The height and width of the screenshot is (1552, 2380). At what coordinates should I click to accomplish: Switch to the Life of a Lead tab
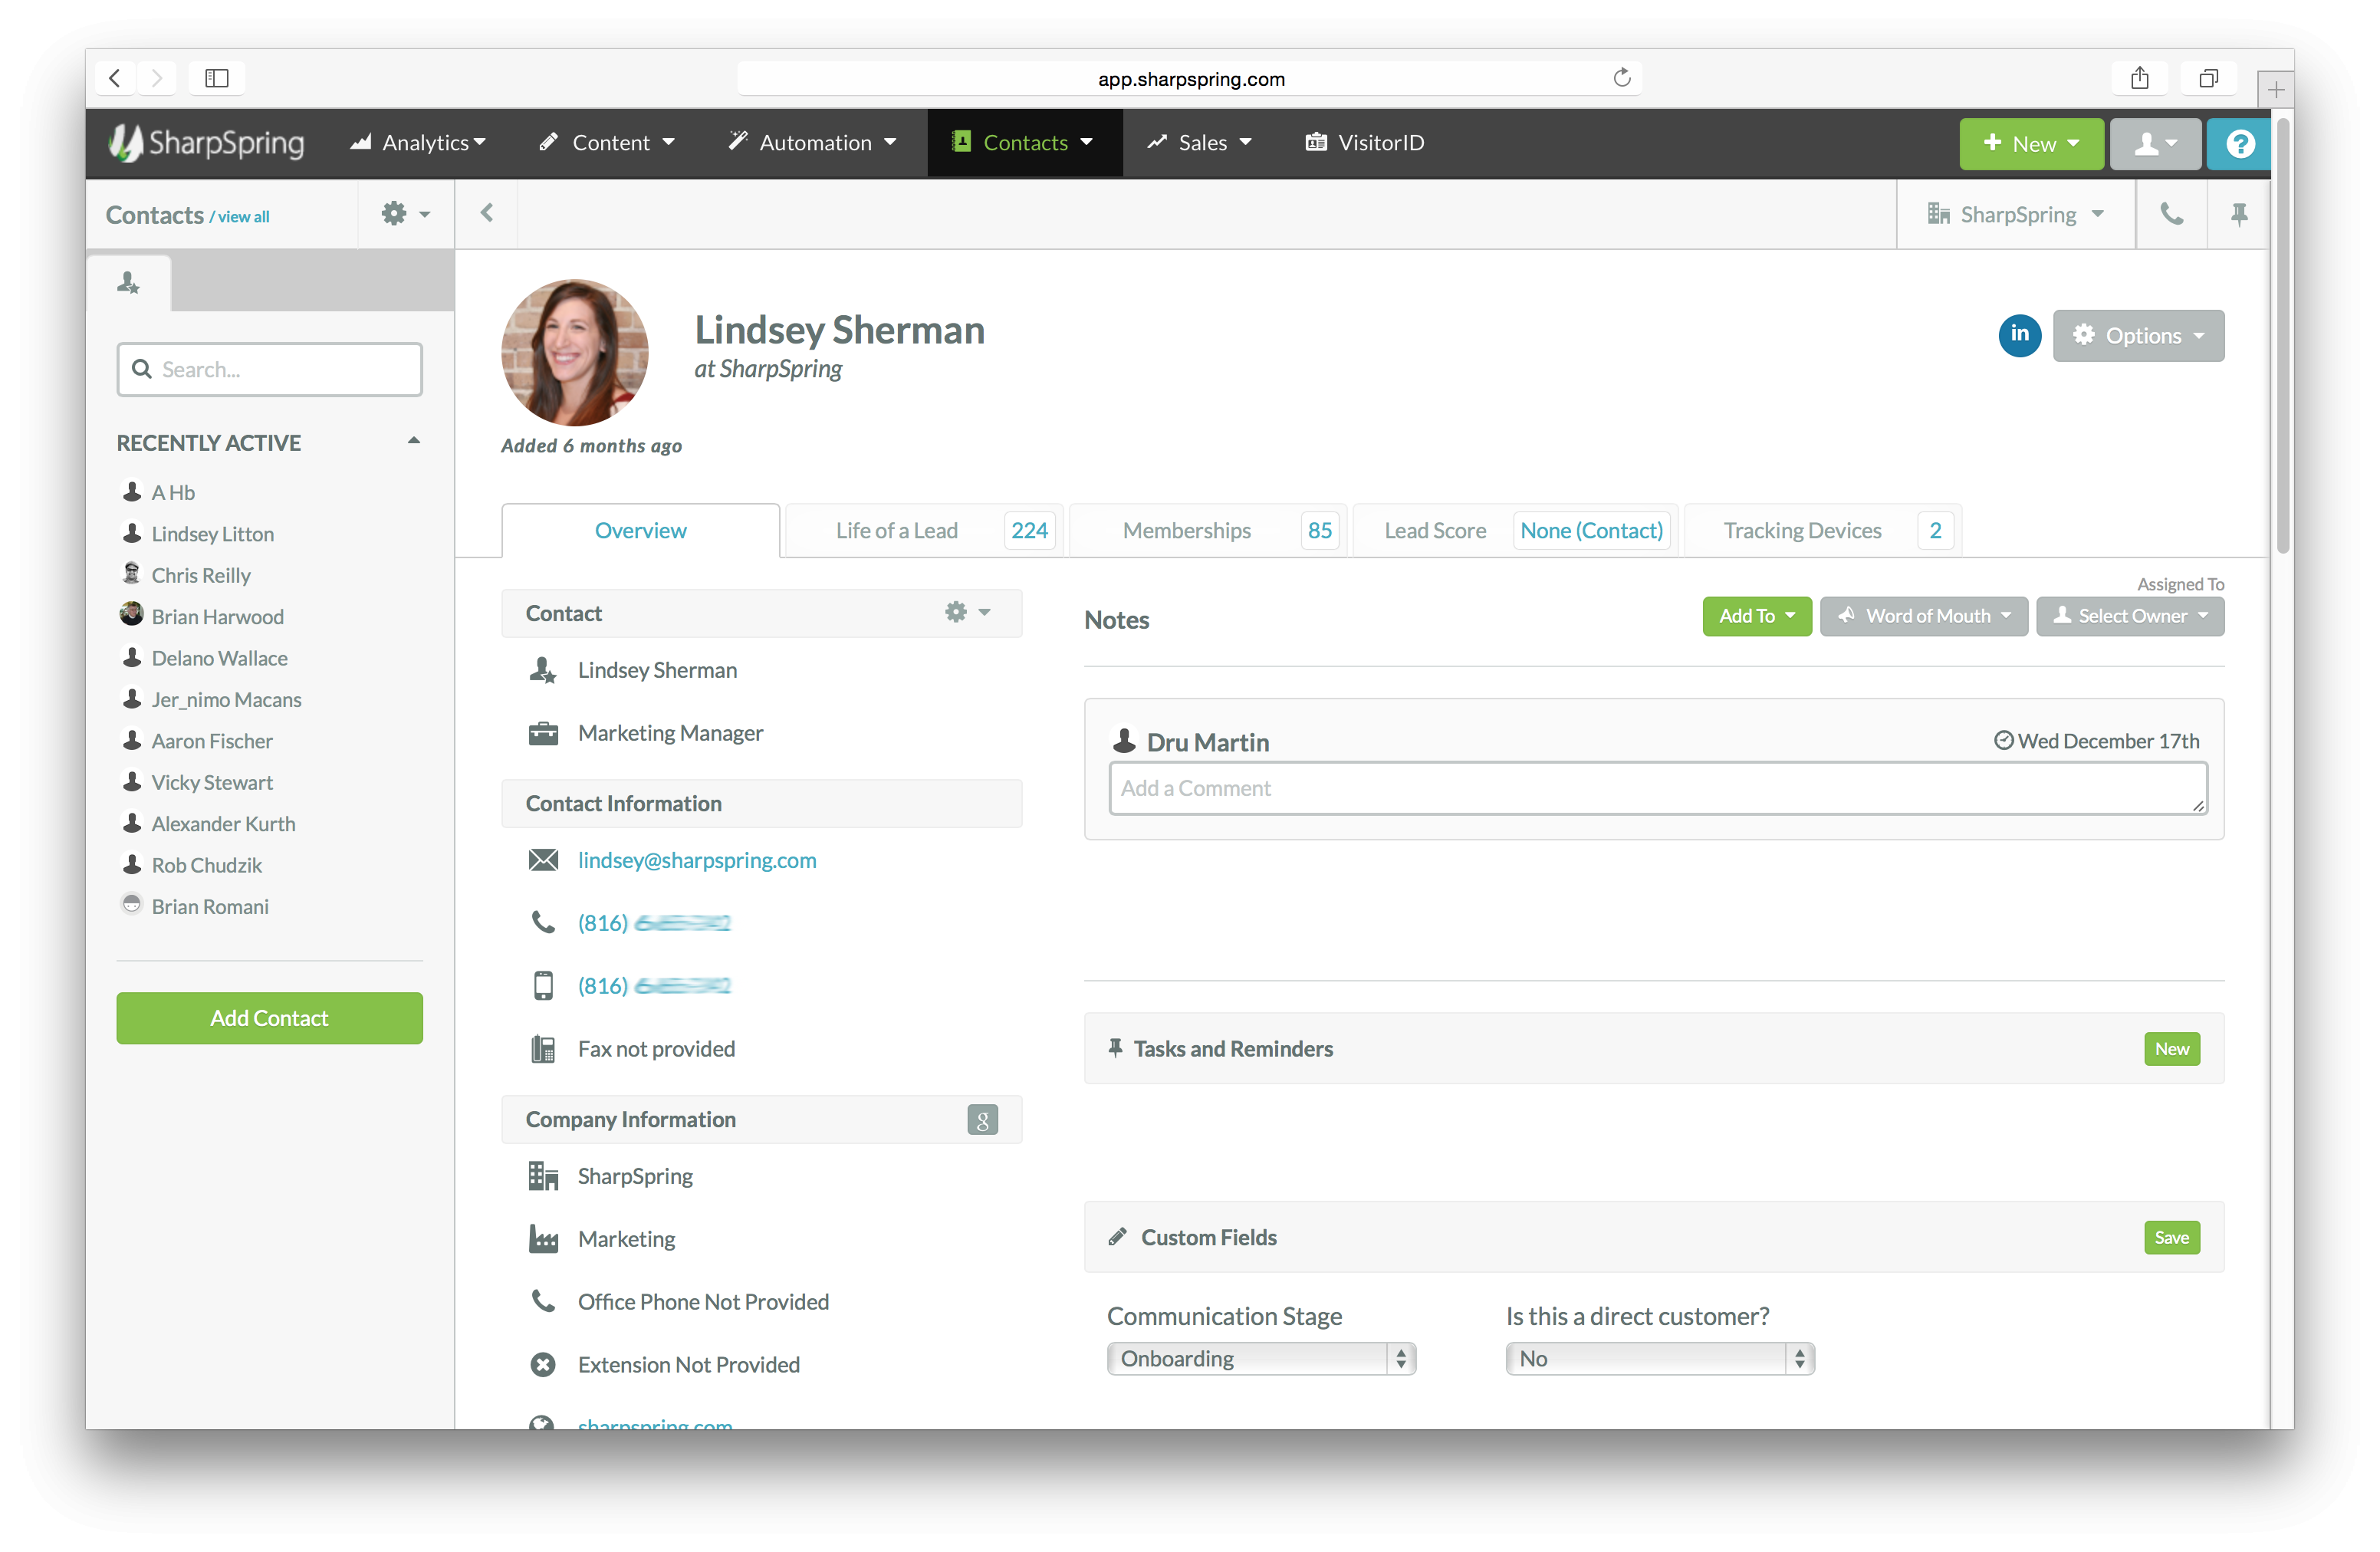tap(897, 531)
